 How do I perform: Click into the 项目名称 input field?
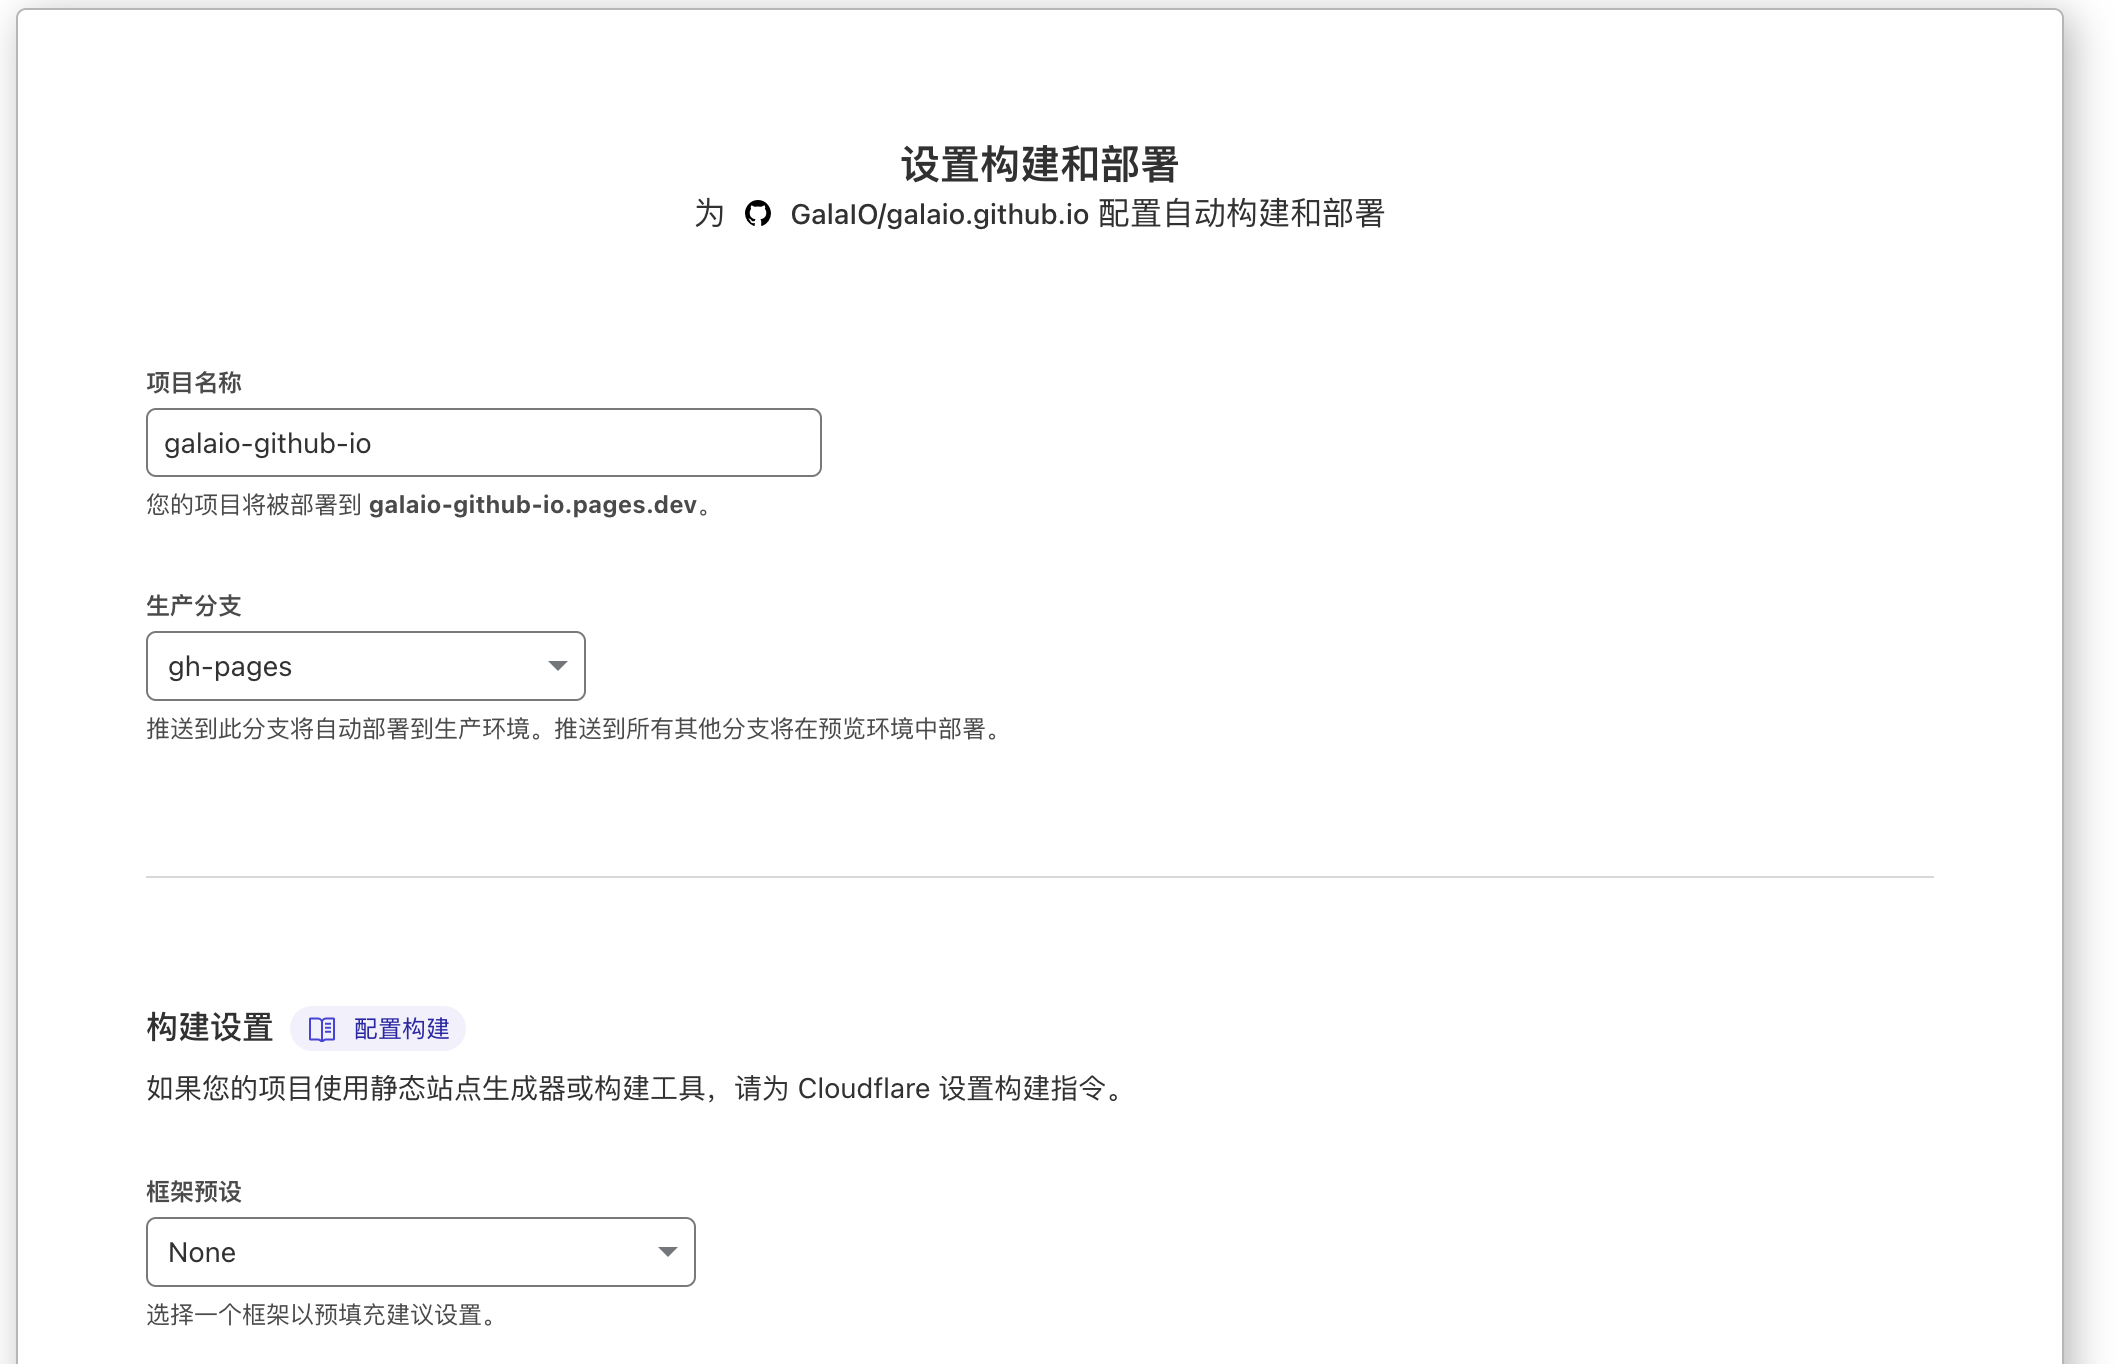(483, 443)
